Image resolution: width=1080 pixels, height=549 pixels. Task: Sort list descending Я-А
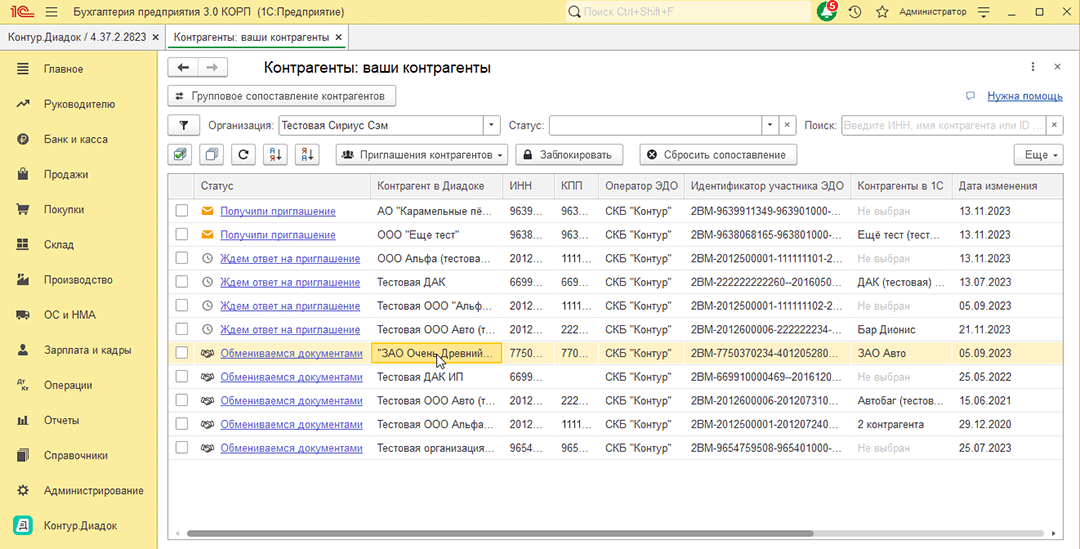[x=307, y=155]
